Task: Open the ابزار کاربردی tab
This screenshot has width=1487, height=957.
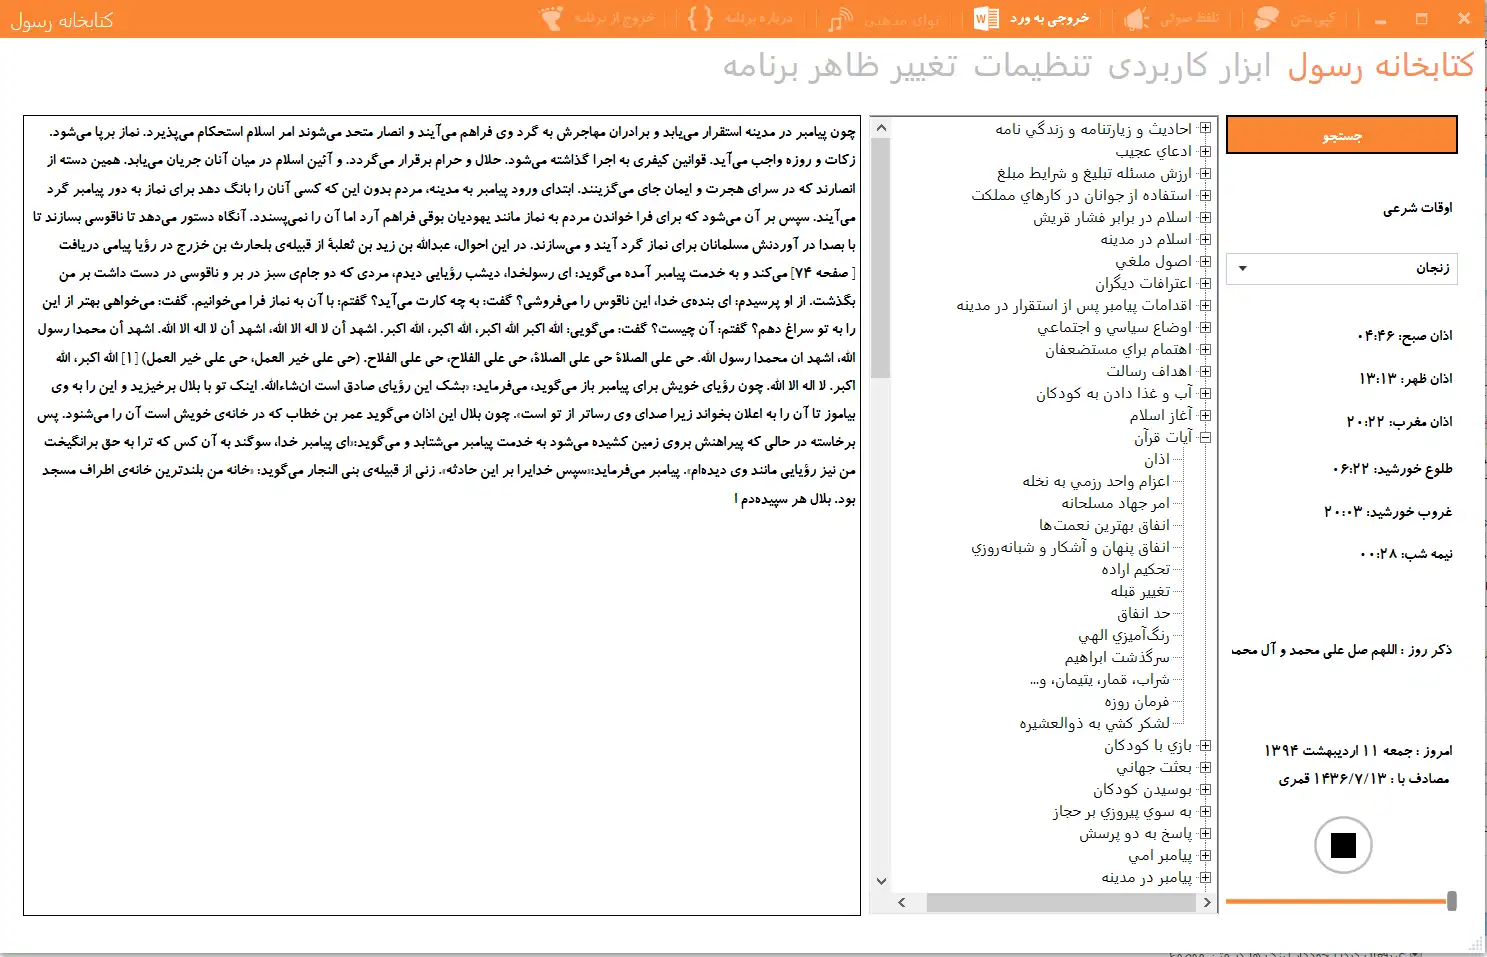Action: click(1189, 66)
